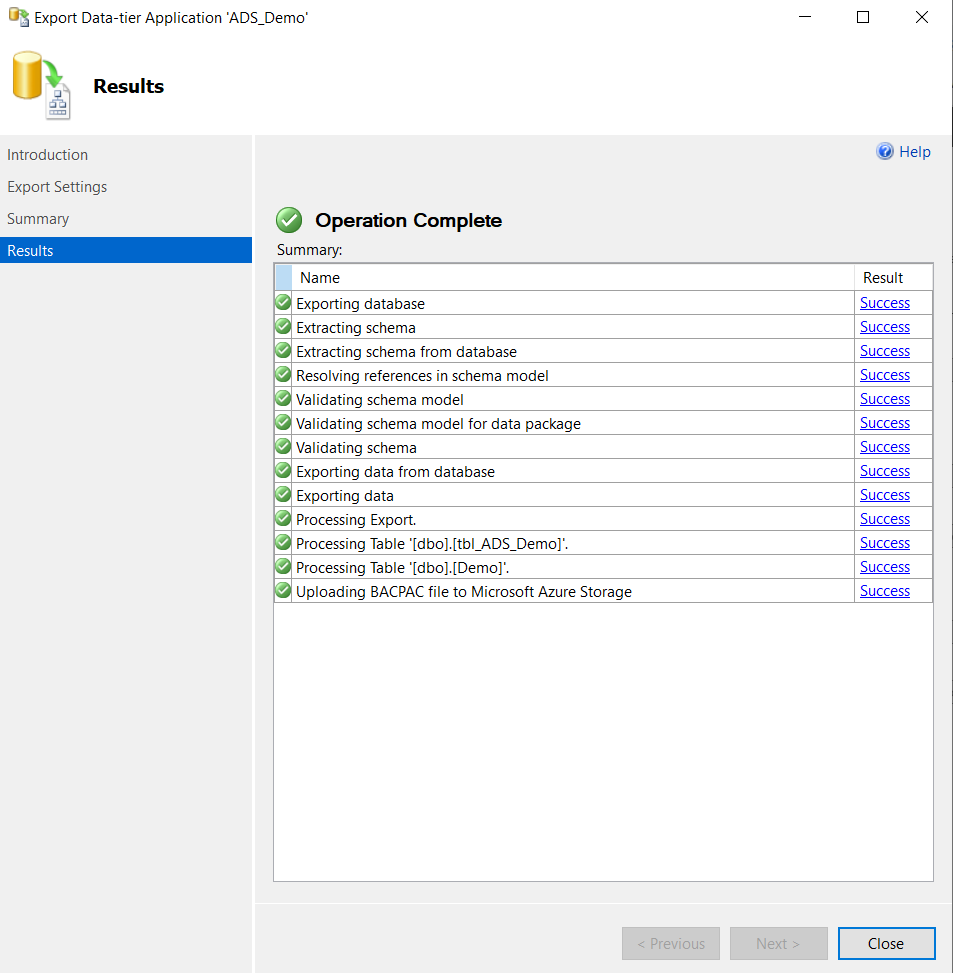View Success details for Extracting schema from database
Screen dimensions: 953x973
pyautogui.click(x=885, y=351)
